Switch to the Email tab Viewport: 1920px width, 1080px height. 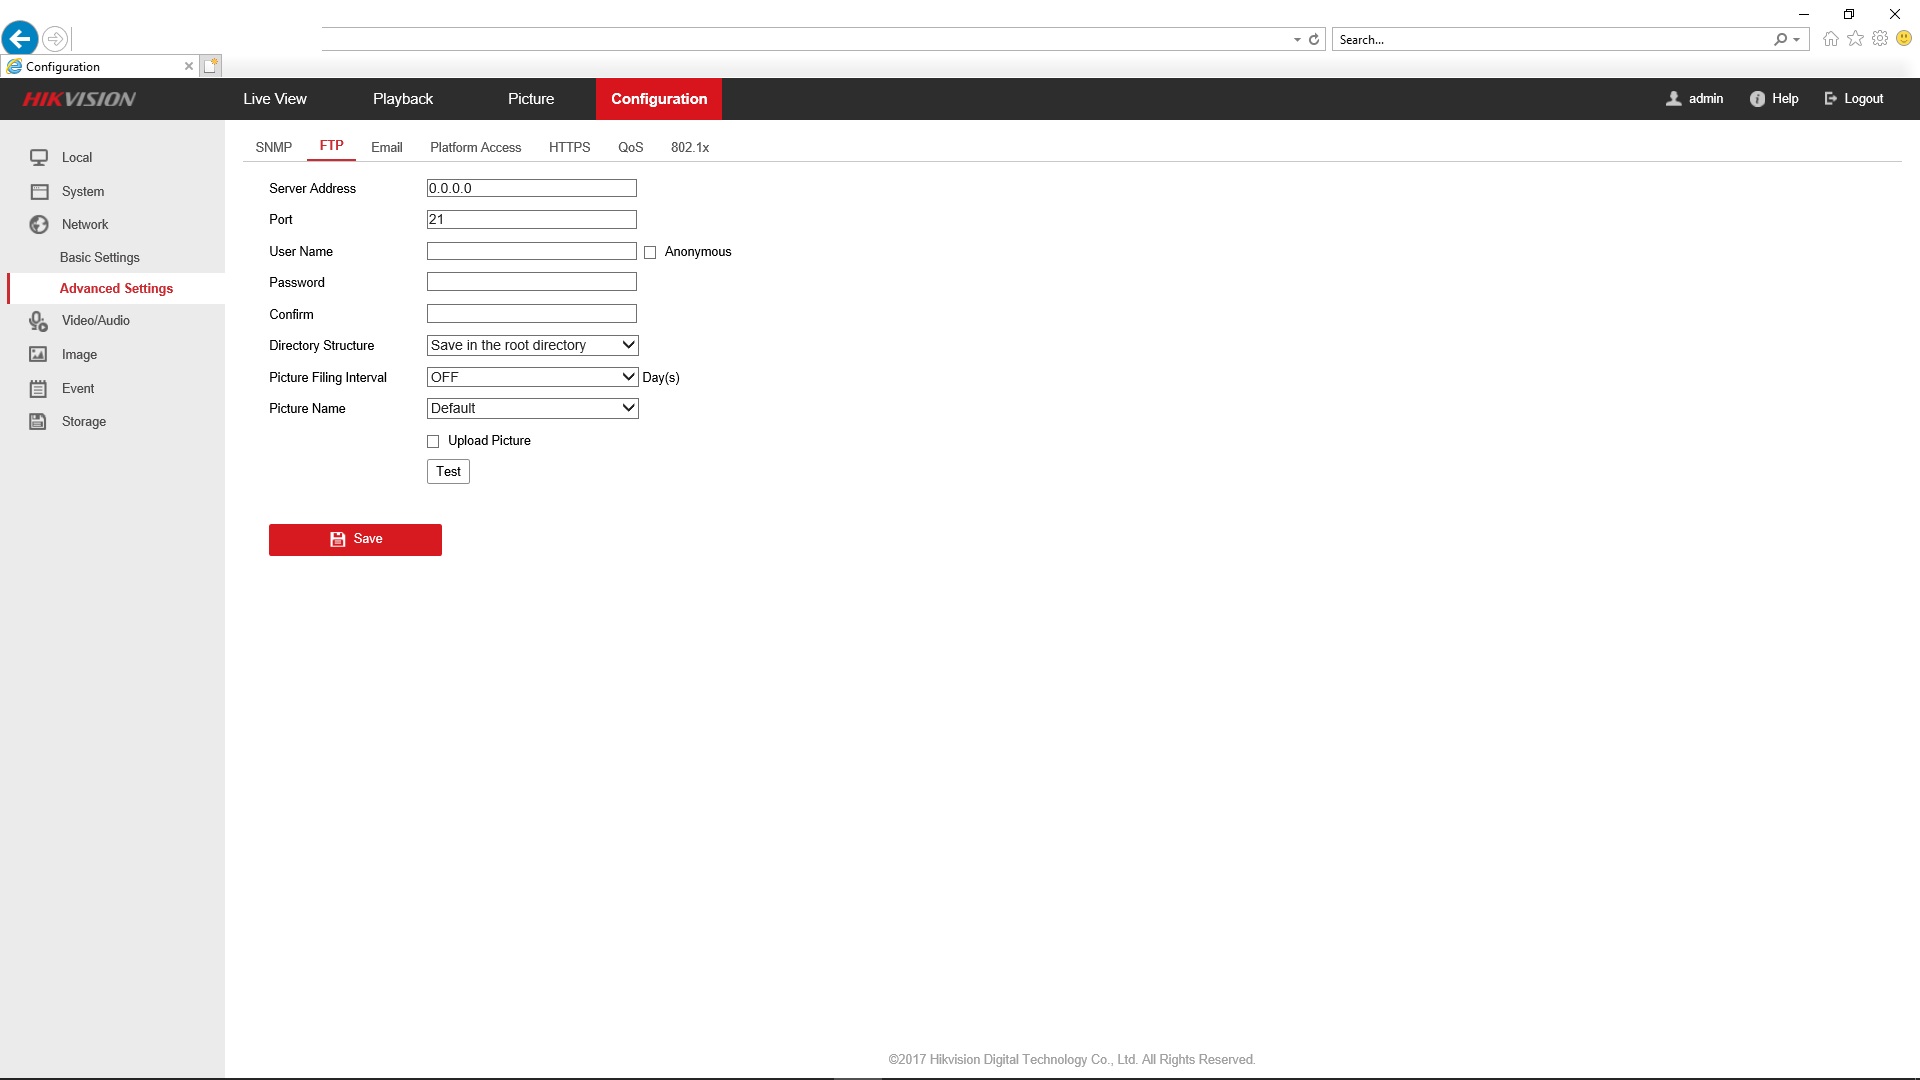point(386,148)
